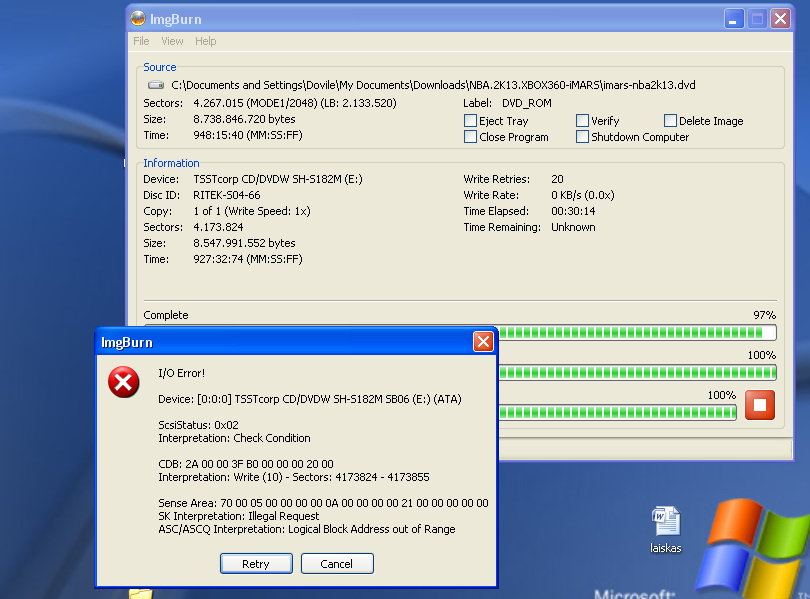
Task: Click the Complete progress bar at 97%
Action: [x=637, y=333]
